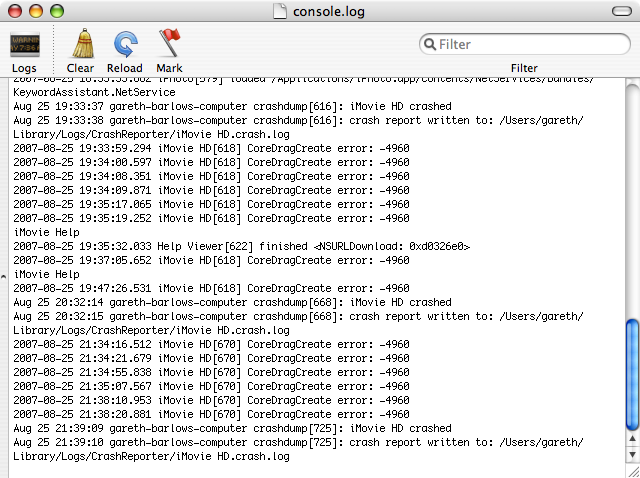Insert a Mark with flag icon
Image resolution: width=640 pixels, height=478 pixels.
[170, 43]
